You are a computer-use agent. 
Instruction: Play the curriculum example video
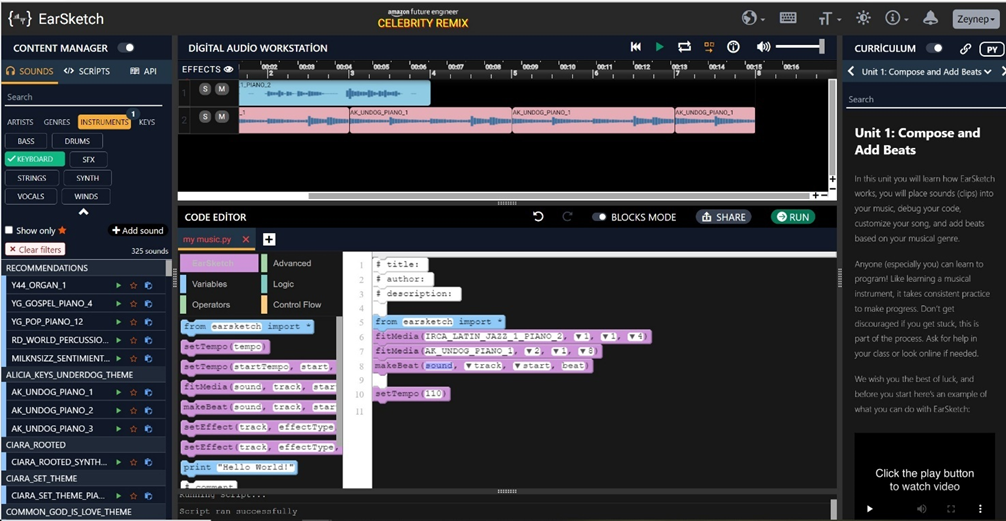coord(870,509)
